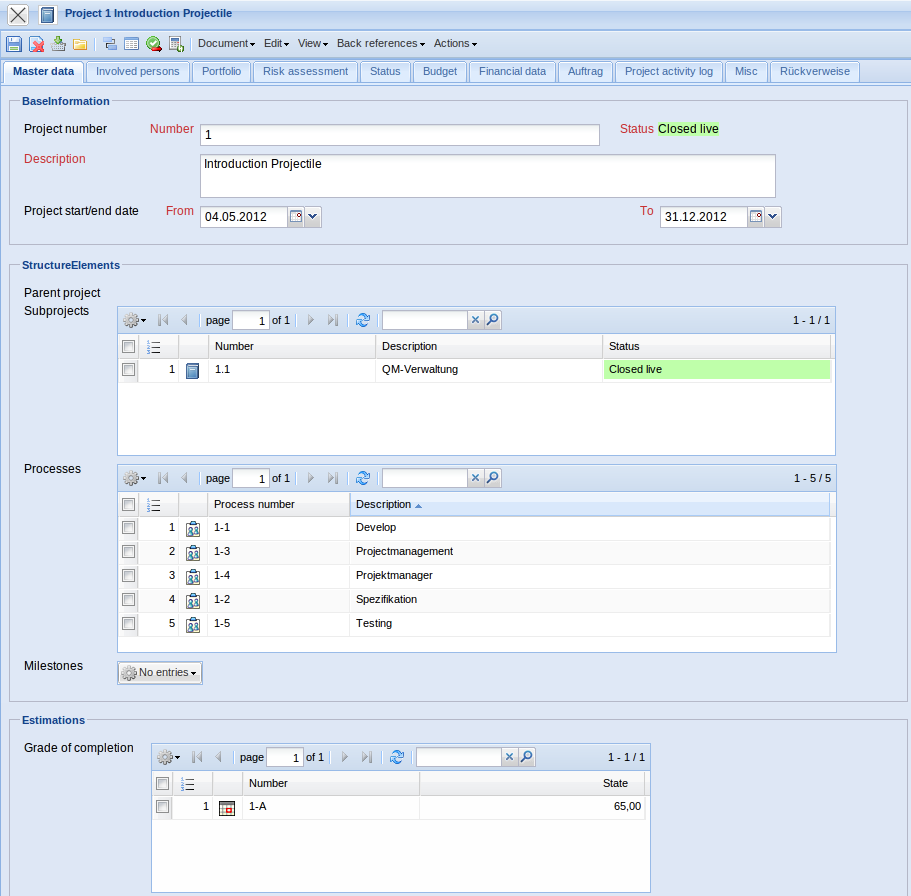Click the book icon of subproject 1.1

point(193,370)
